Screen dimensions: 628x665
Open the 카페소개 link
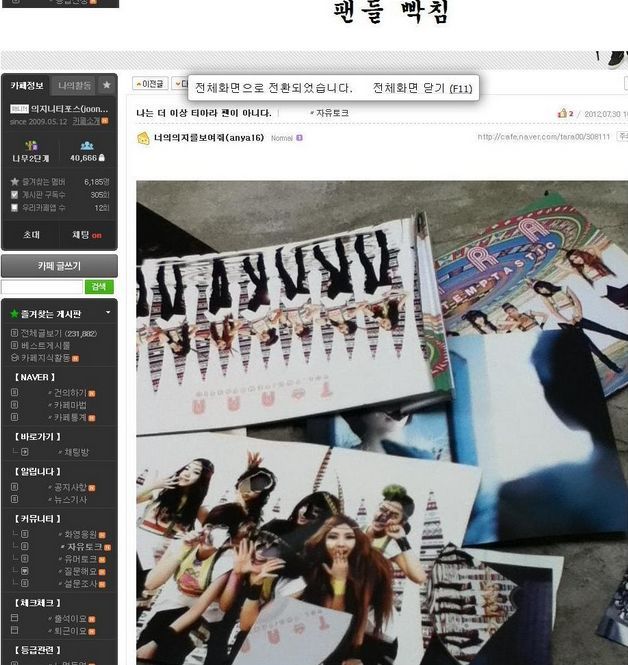86,121
